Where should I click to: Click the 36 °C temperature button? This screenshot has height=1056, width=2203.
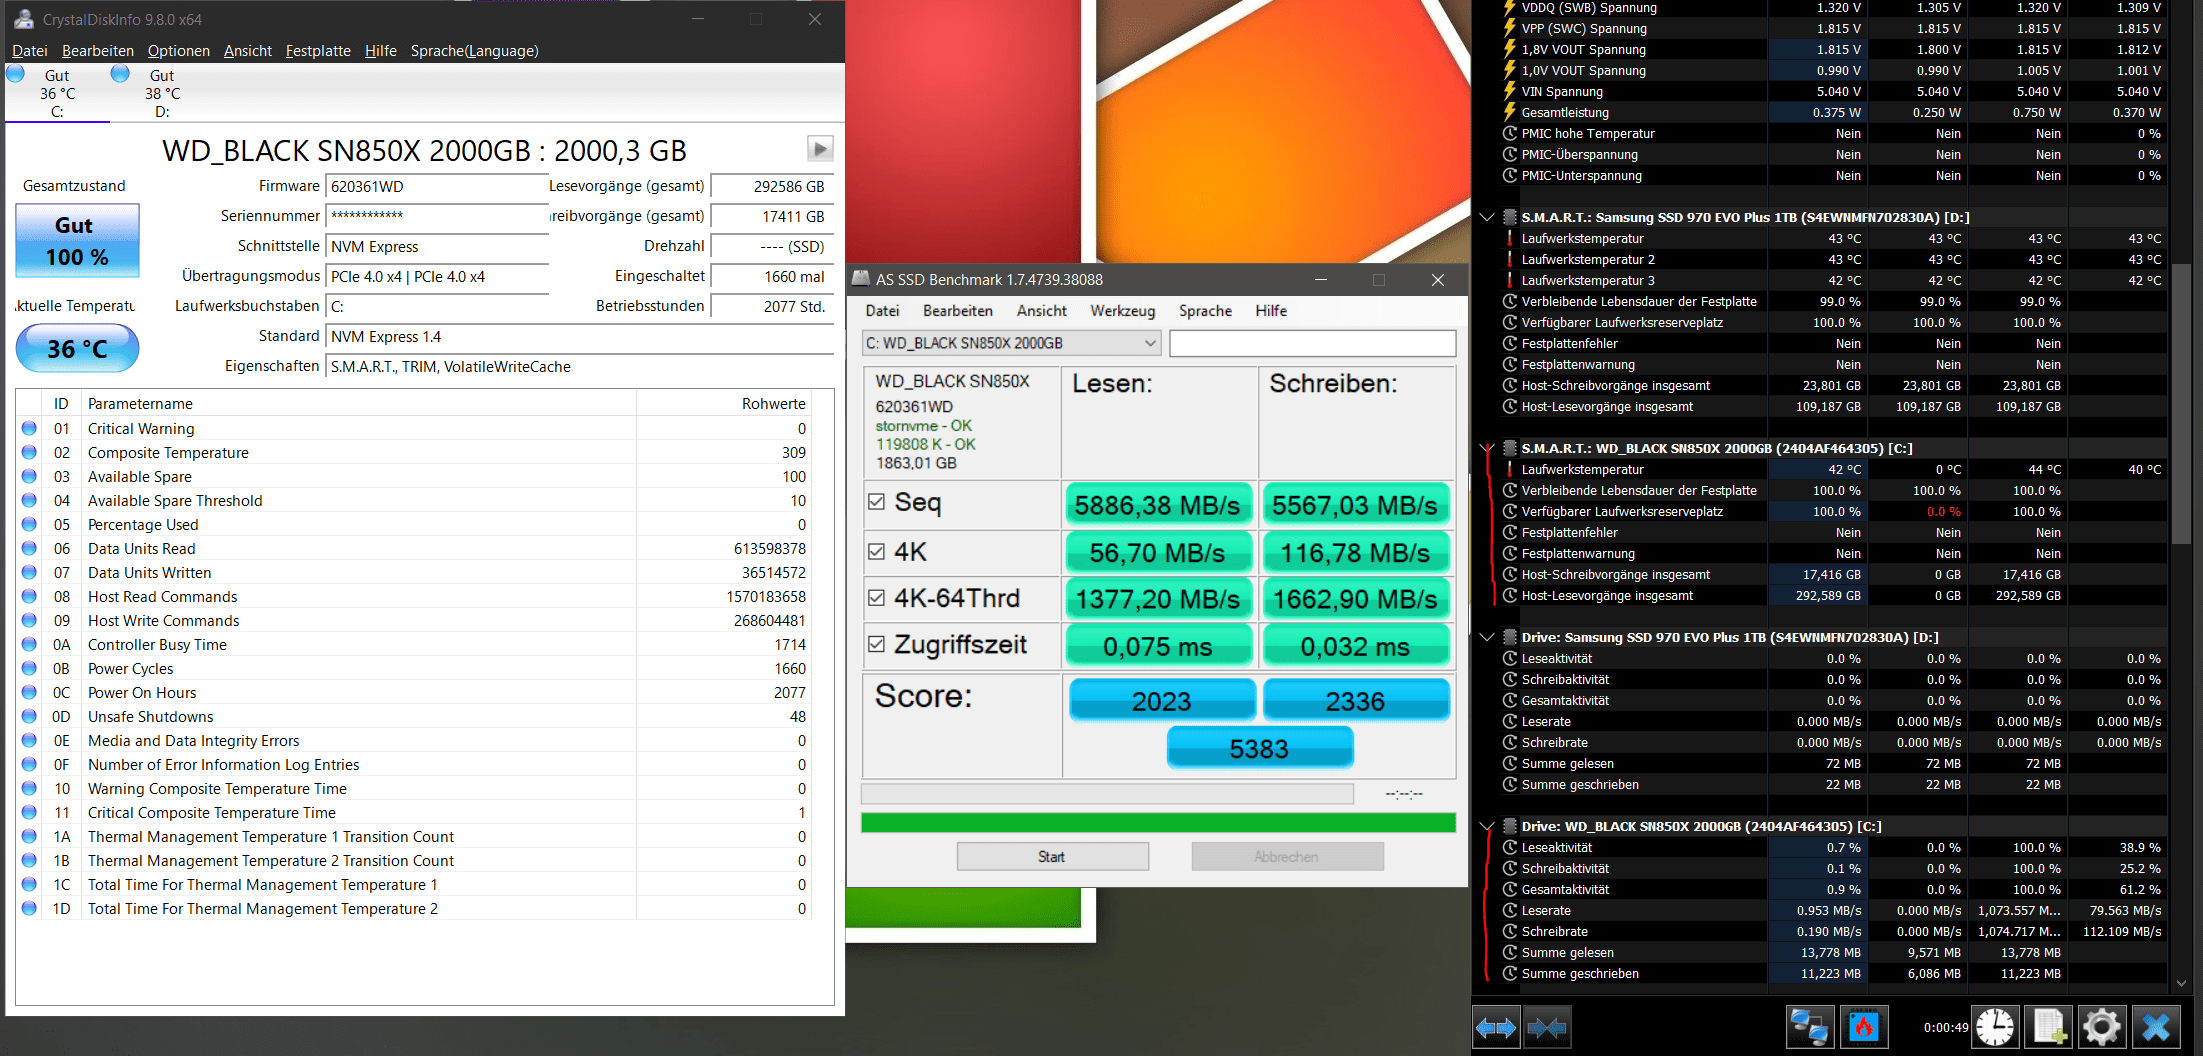coord(77,349)
